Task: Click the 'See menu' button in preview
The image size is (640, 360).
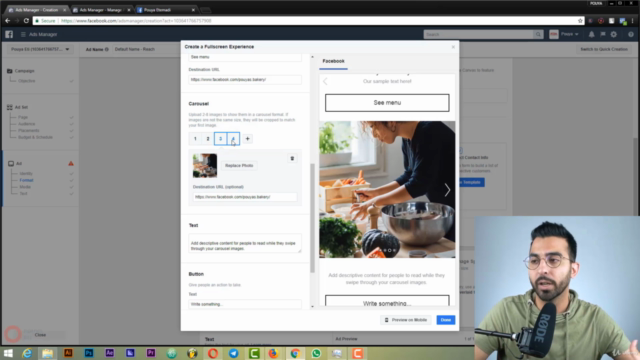Action: pos(387,103)
